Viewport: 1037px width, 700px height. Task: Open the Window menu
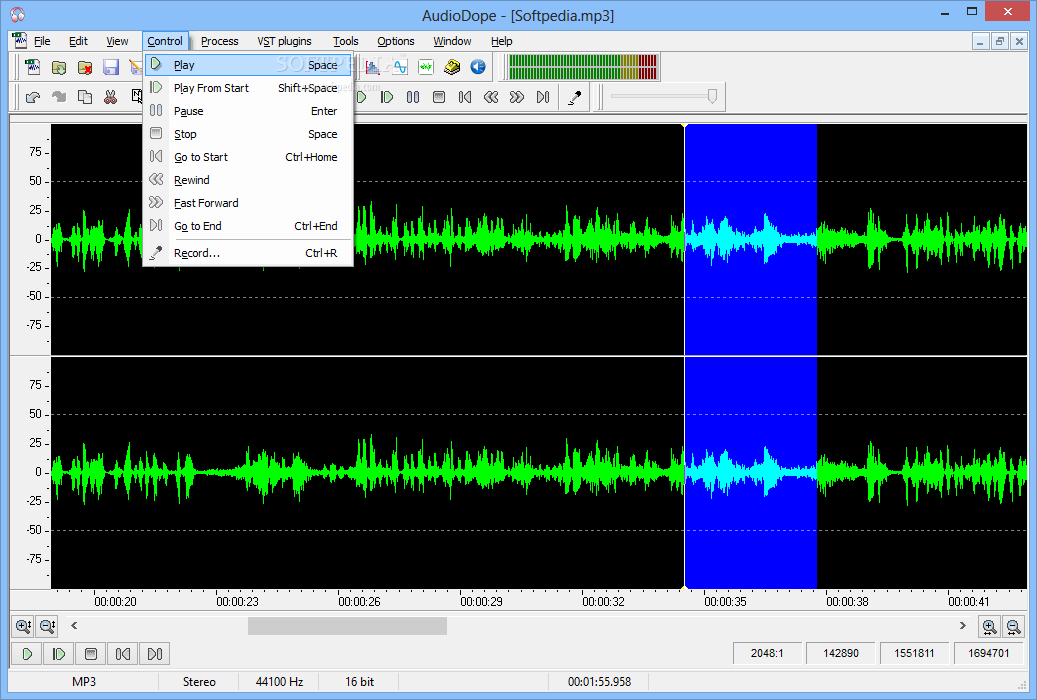452,41
